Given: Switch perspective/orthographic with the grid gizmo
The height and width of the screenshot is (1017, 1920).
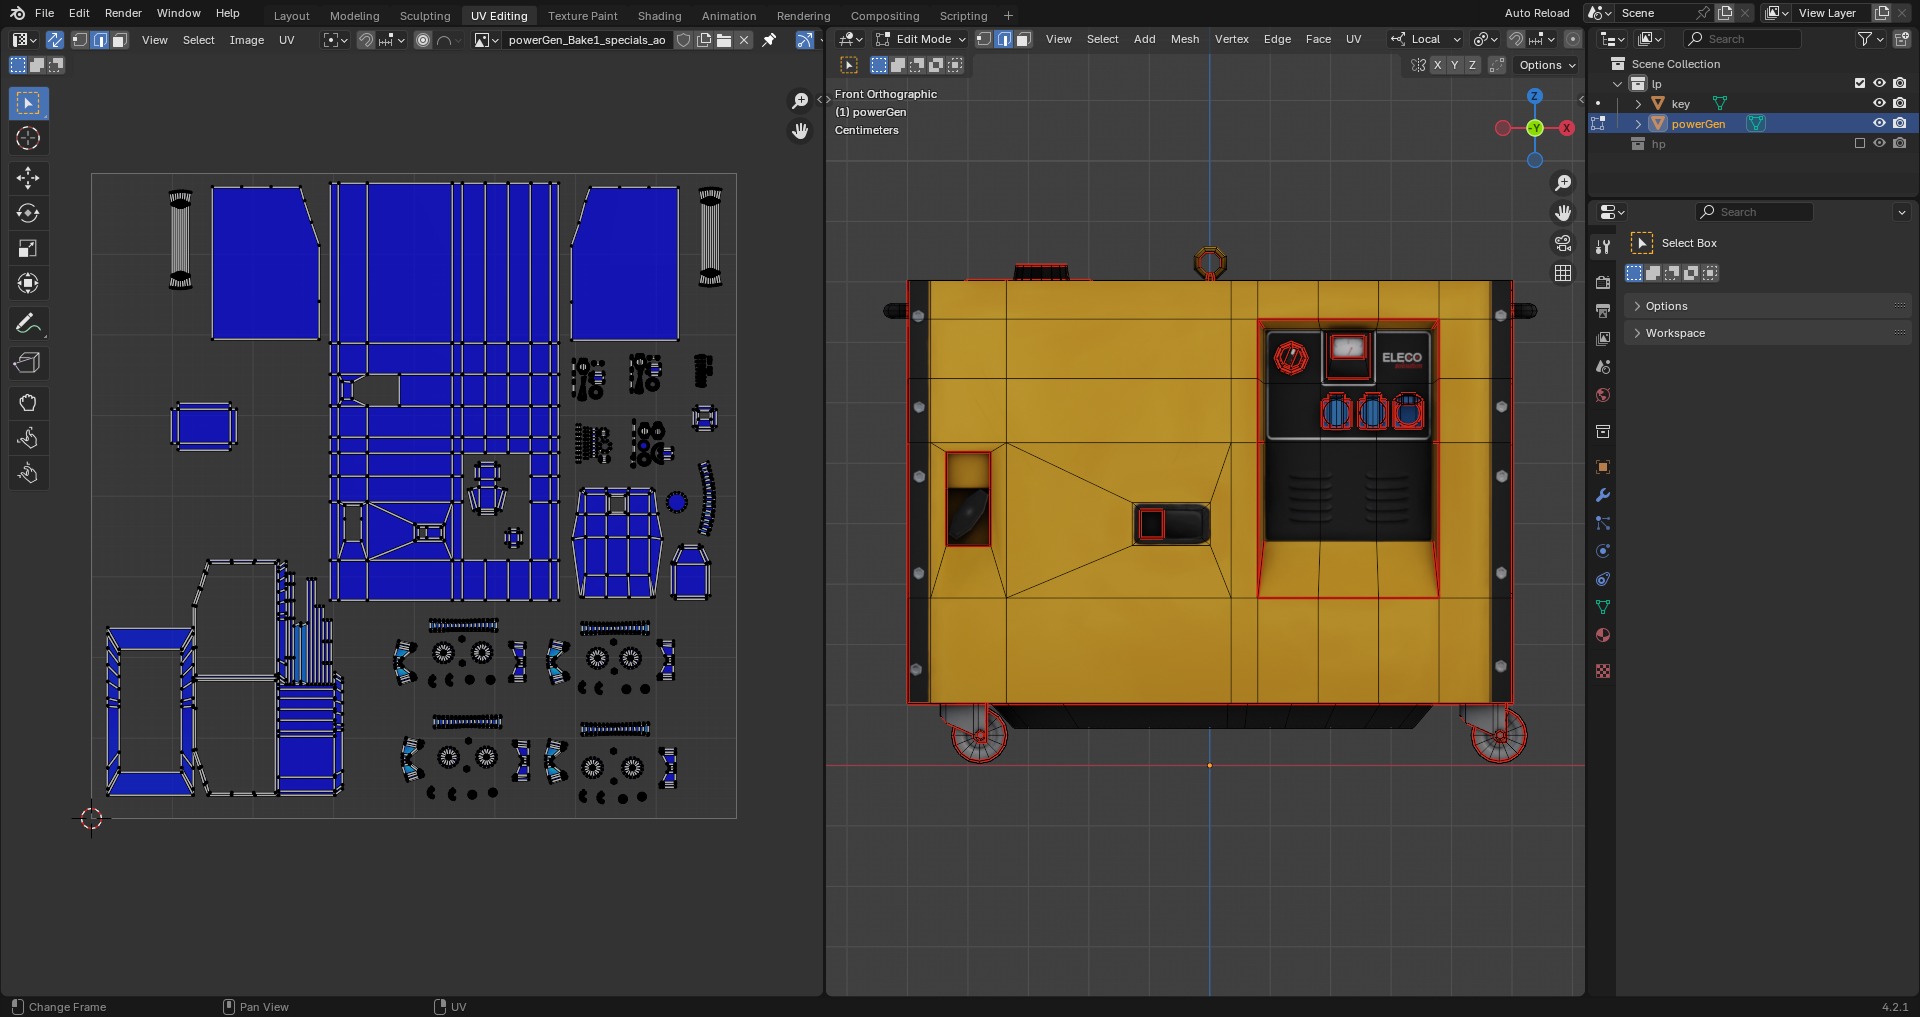Looking at the screenshot, I should [1563, 273].
